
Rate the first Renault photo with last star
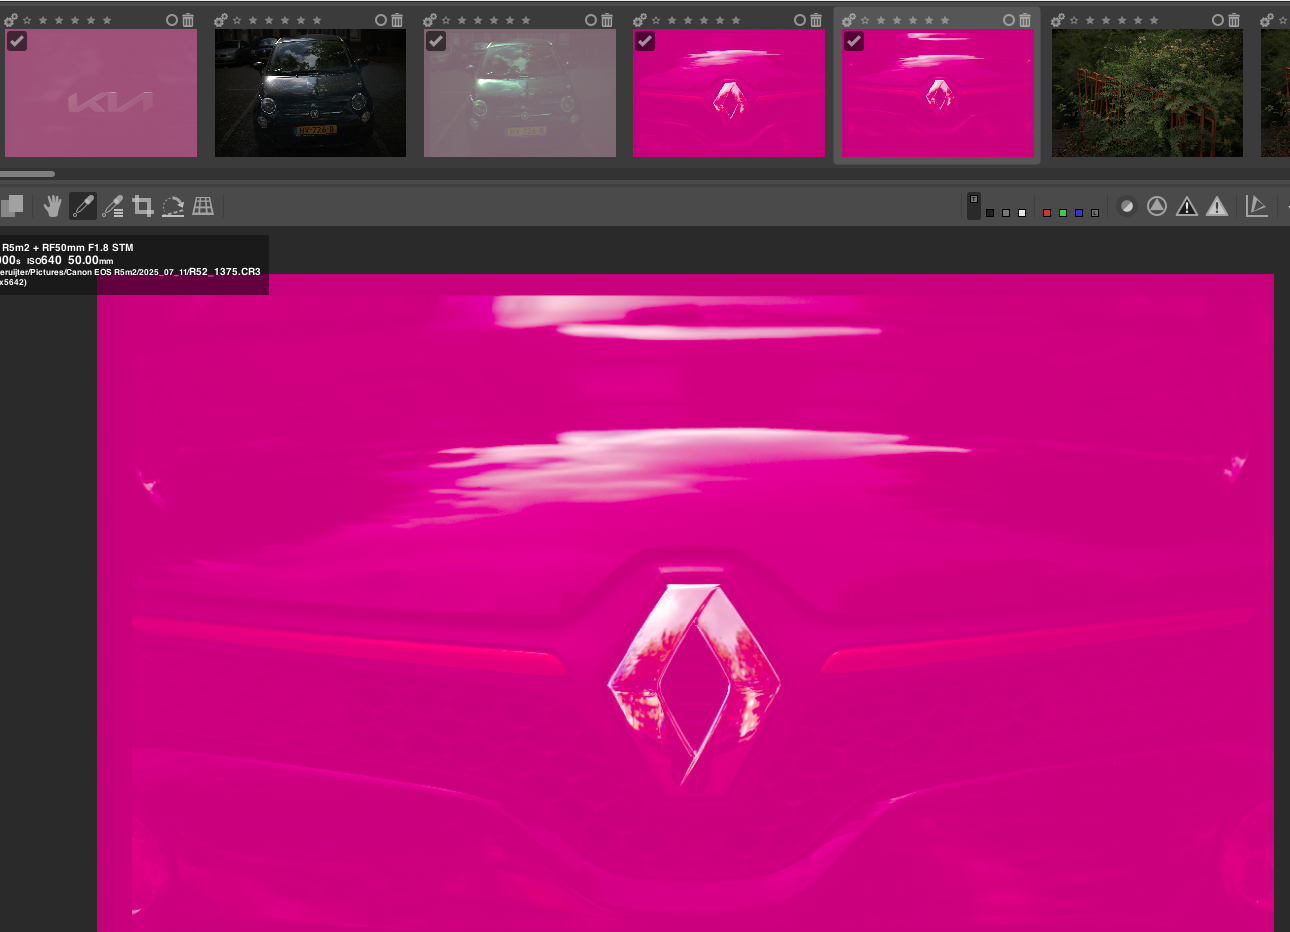736,20
